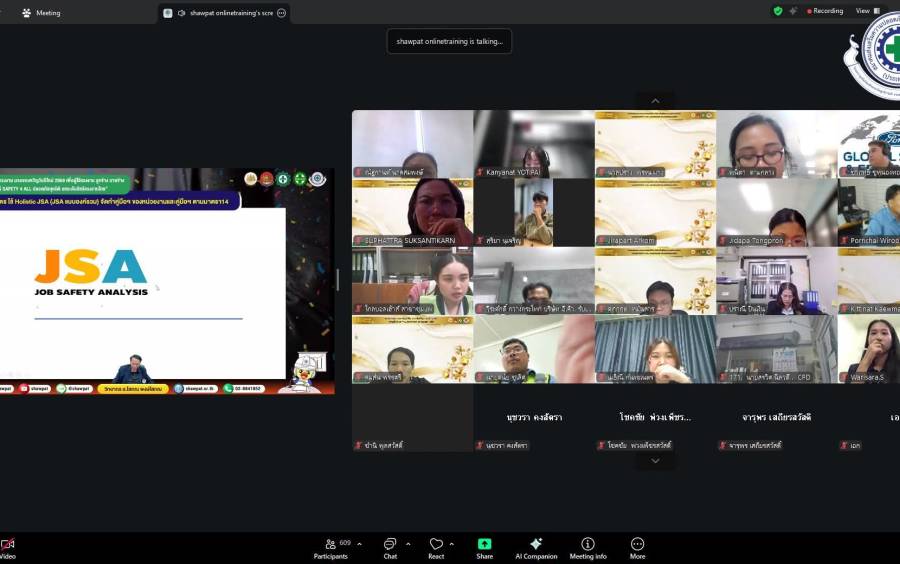Click the LINE @shawpat badge on shared screen
This screenshot has width=900, height=564.
tap(75, 388)
